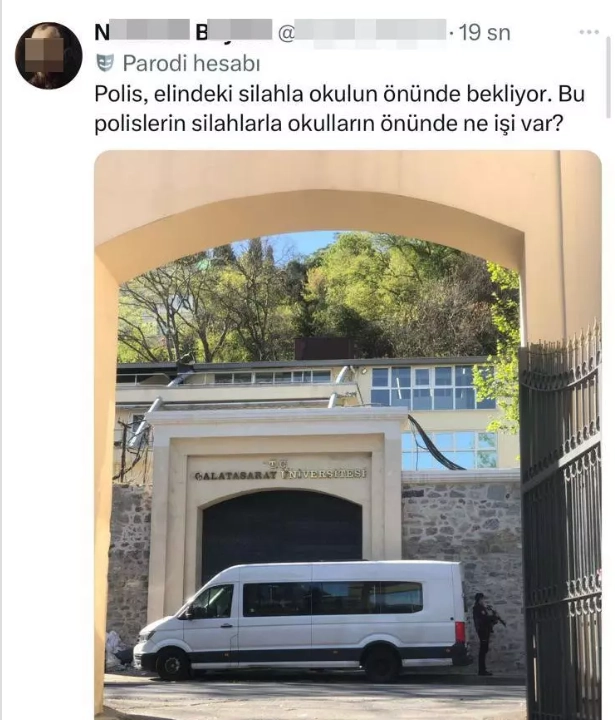615x720 pixels.
Task: Click the 'Parodi hesabı' label
Action: coord(191,63)
